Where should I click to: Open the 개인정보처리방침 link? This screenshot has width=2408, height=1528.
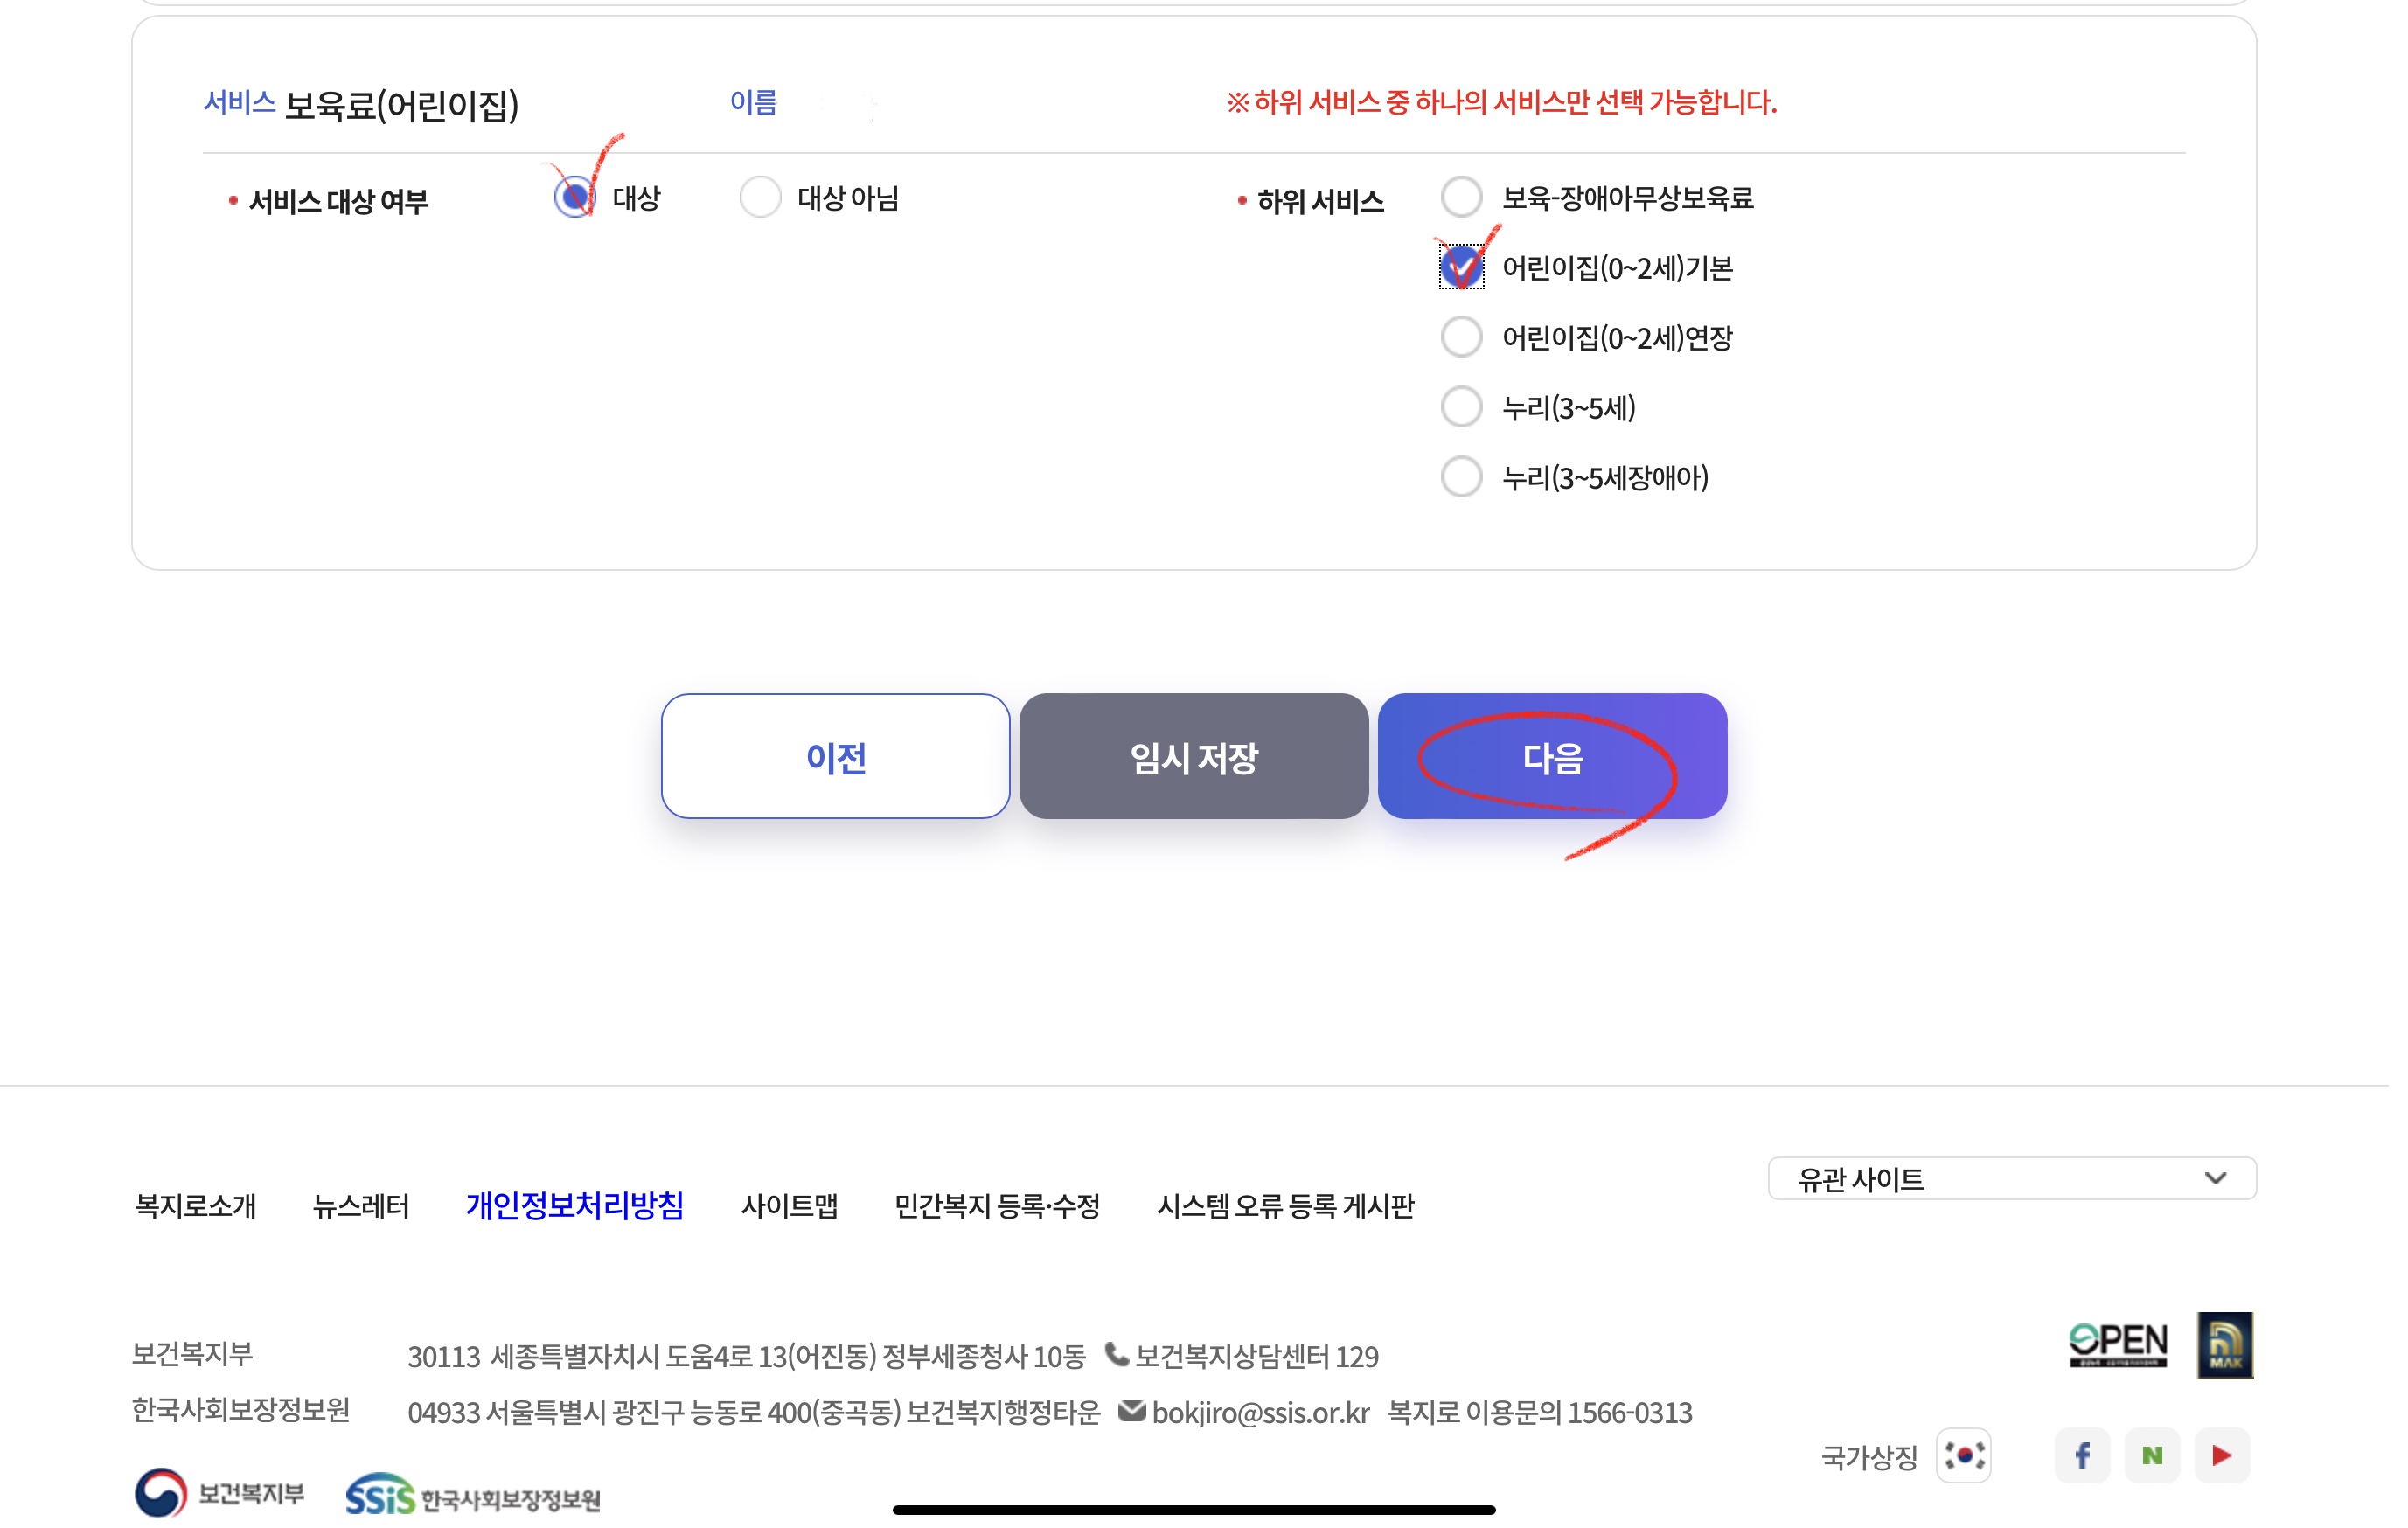pos(574,1206)
